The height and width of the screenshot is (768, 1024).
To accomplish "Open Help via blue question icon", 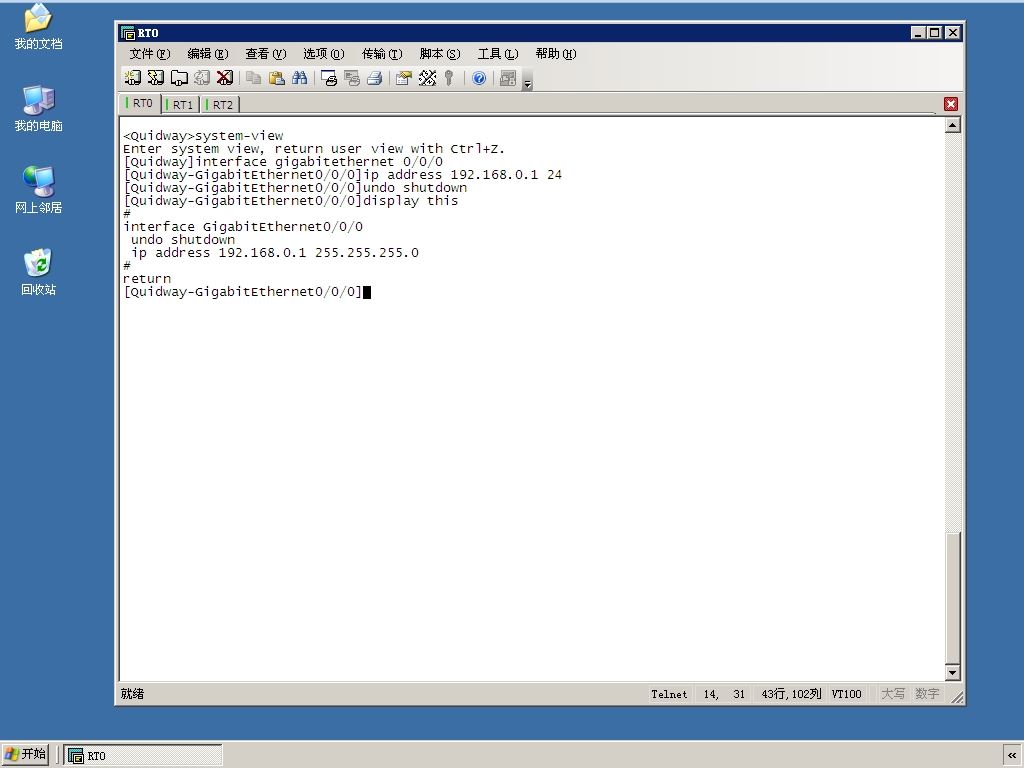I will (479, 78).
